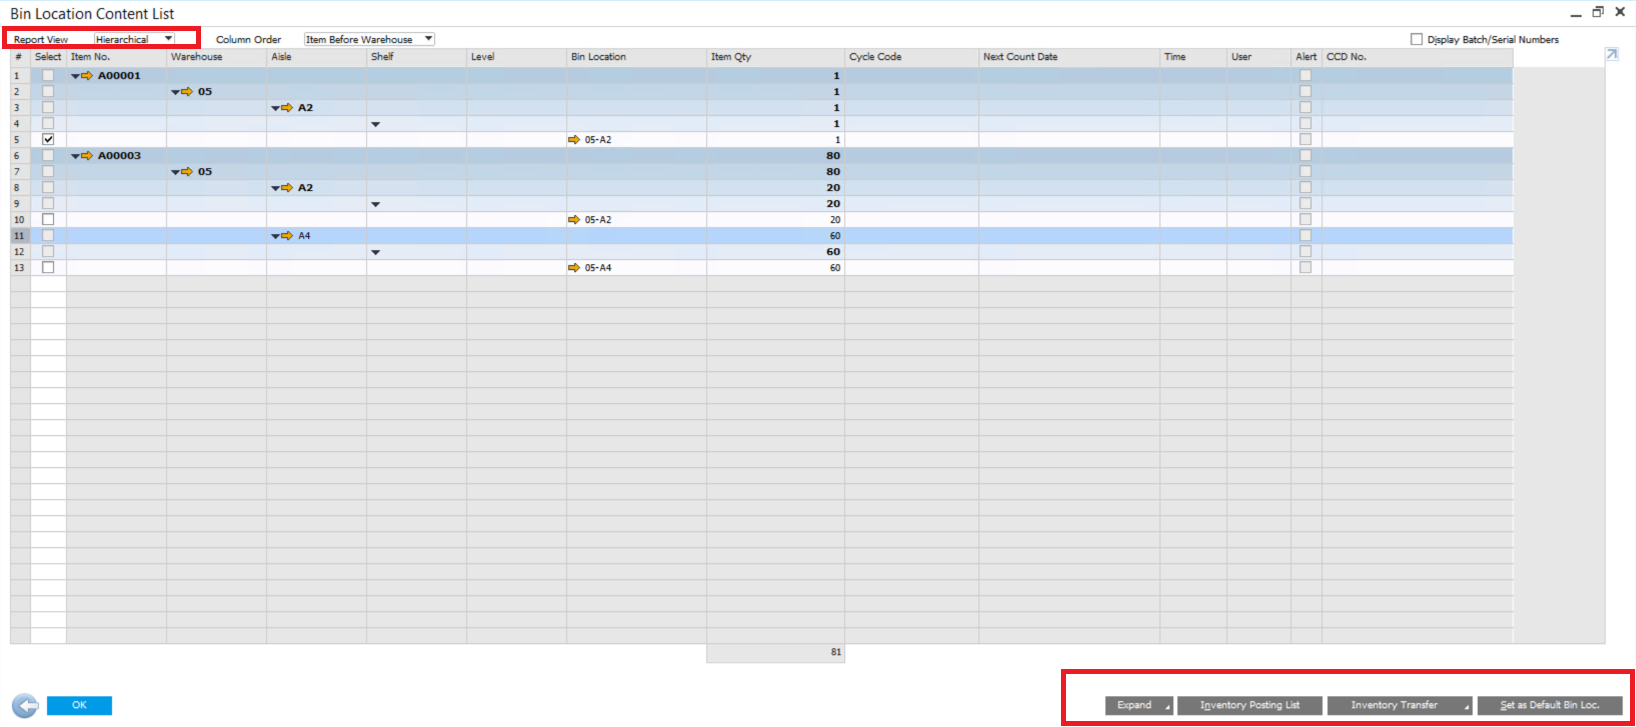This screenshot has height=727, width=1636.
Task: Click the maximize-grid arrow icon above table
Action: 1612,54
